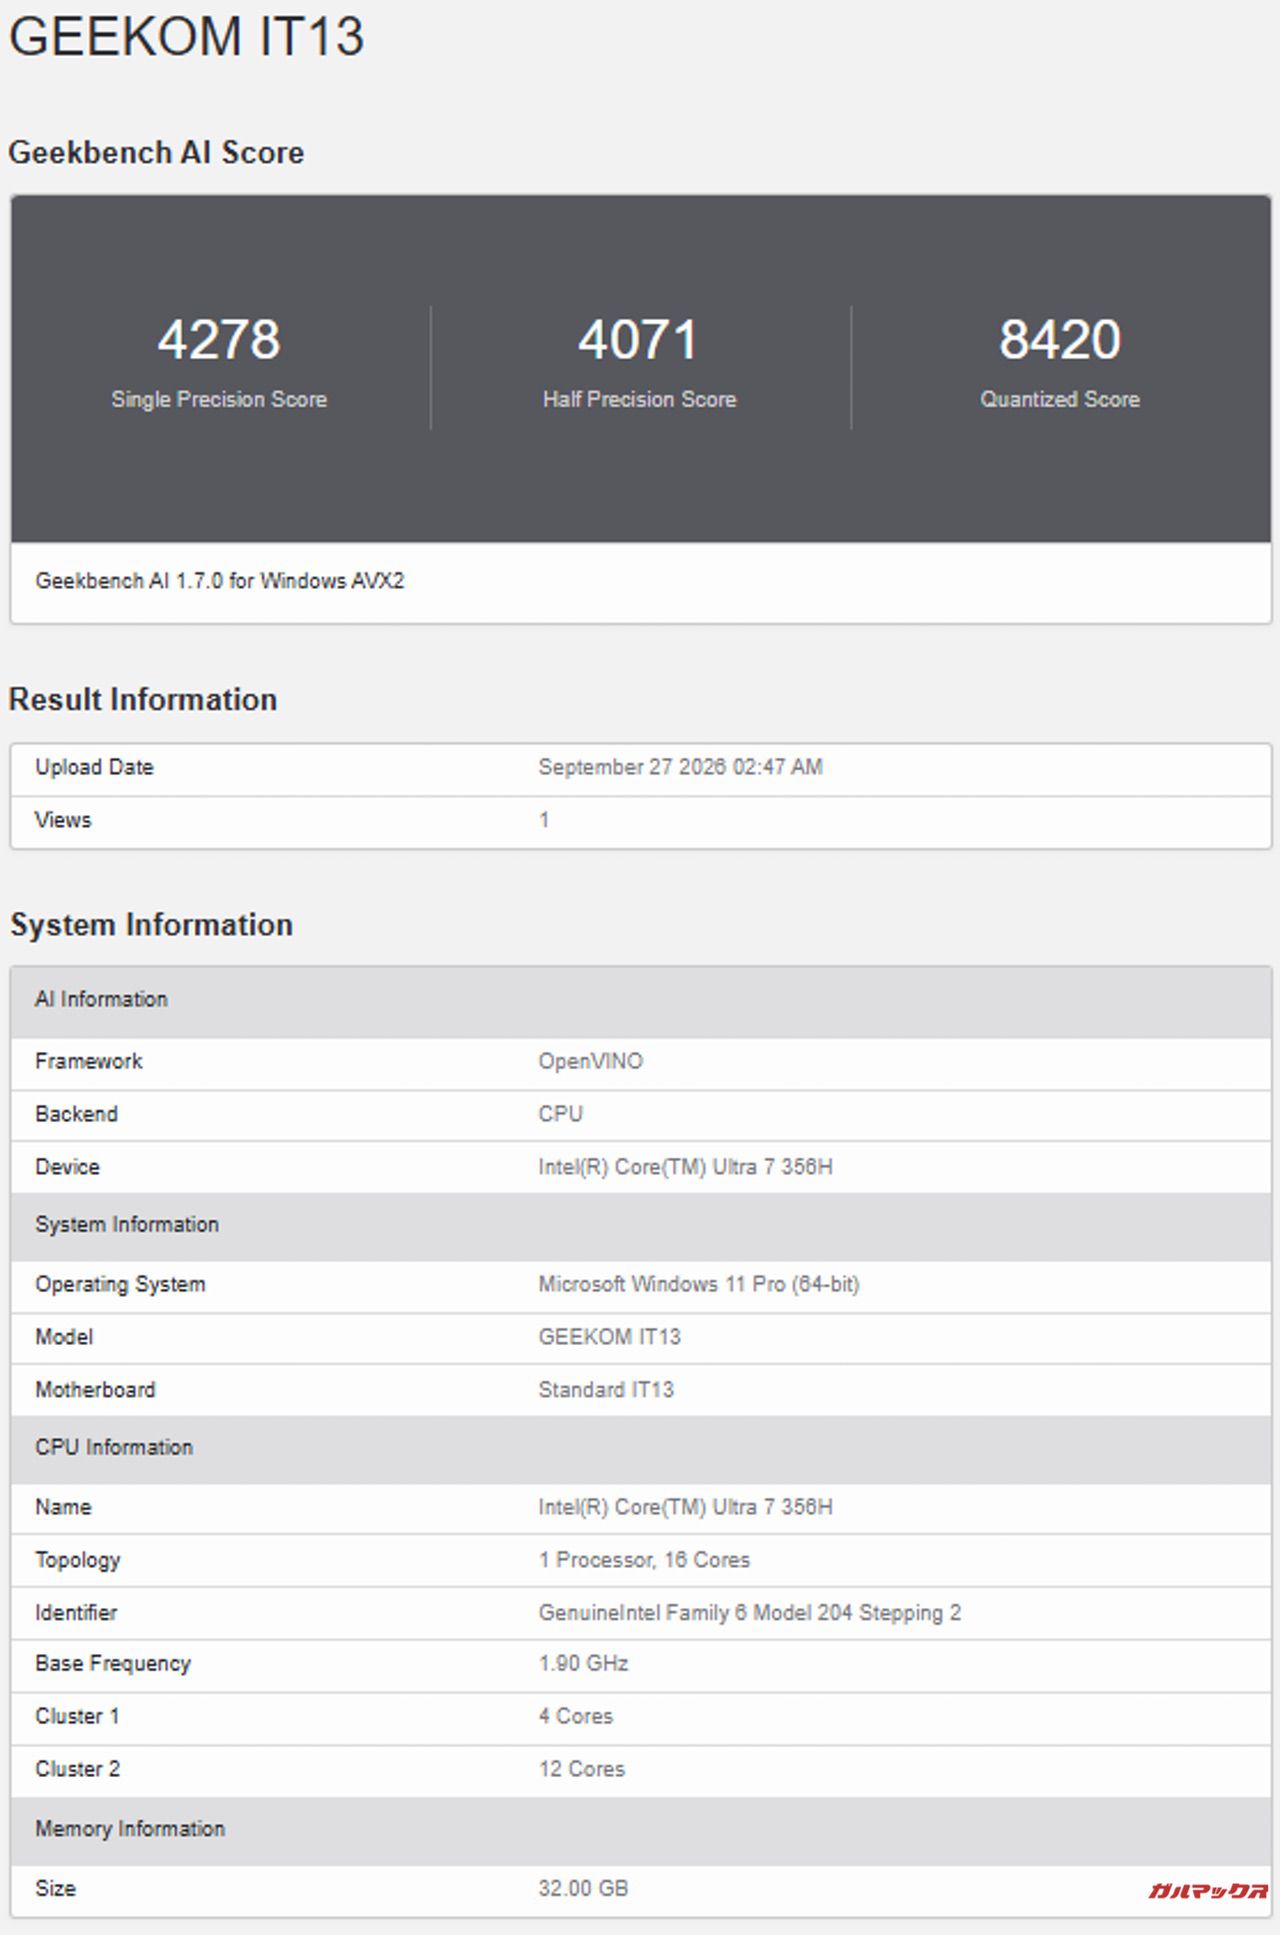Select the Result Information heading
This screenshot has height=1935, width=1280.
click(143, 699)
